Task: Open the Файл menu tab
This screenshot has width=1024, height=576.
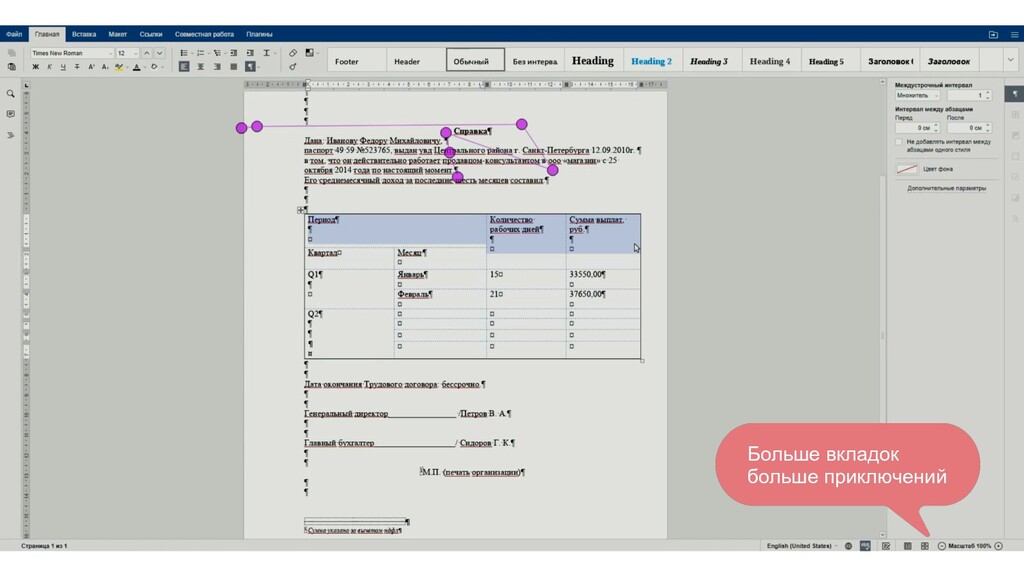Action: 14,35
